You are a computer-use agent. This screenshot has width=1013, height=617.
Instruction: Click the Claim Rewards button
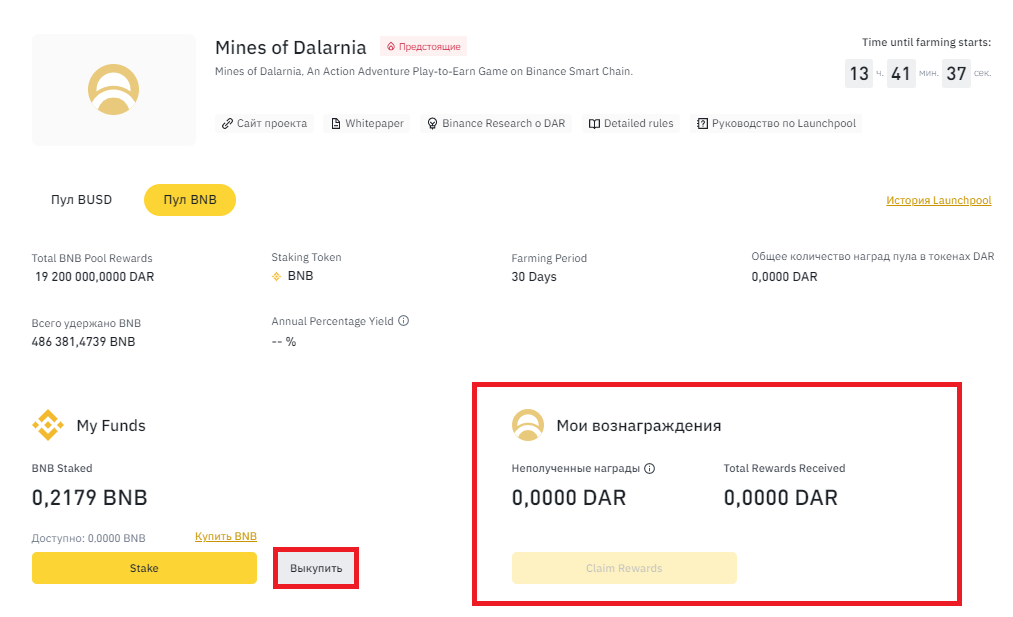click(624, 568)
